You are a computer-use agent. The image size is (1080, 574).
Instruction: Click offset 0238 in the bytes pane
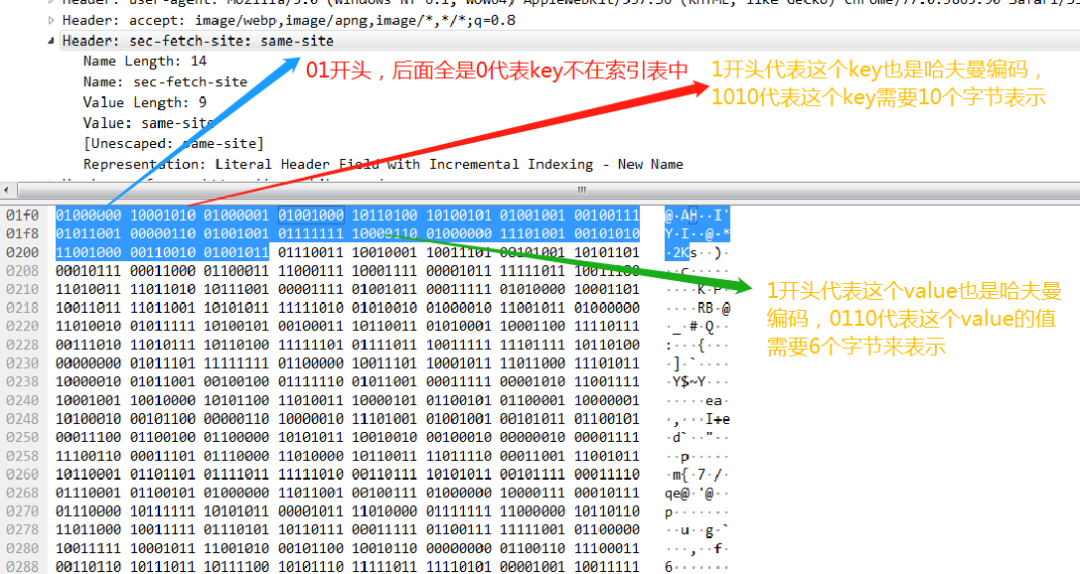22,382
